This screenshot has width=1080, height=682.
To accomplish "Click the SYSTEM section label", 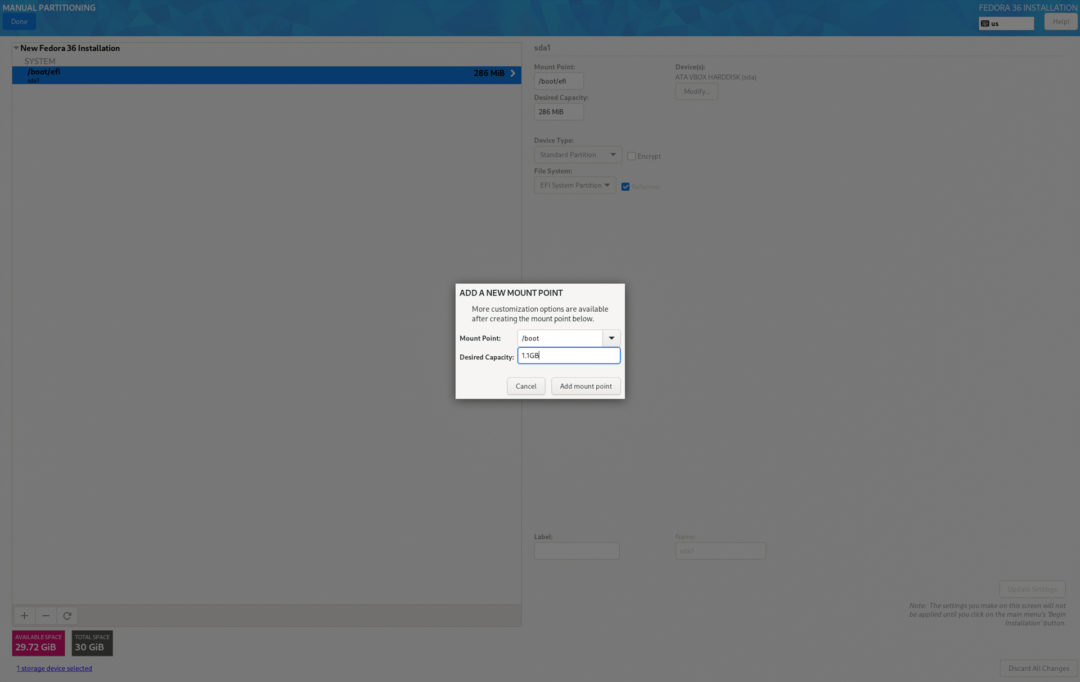I will tap(40, 61).
